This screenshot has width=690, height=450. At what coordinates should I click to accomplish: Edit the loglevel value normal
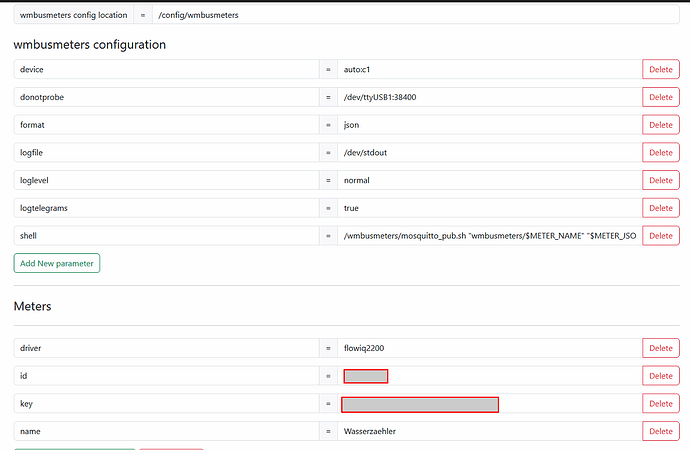(x=489, y=180)
